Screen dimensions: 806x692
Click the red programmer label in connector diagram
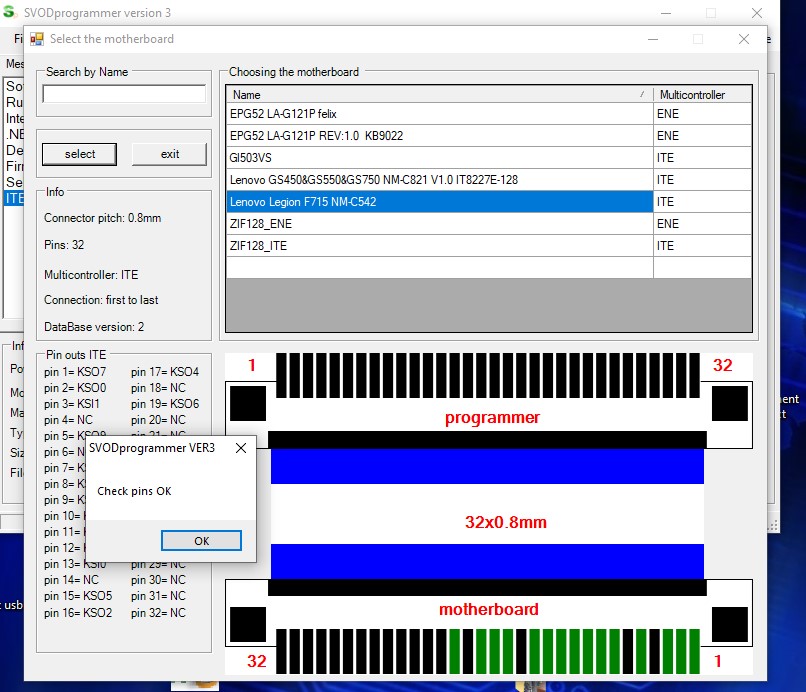click(x=492, y=417)
